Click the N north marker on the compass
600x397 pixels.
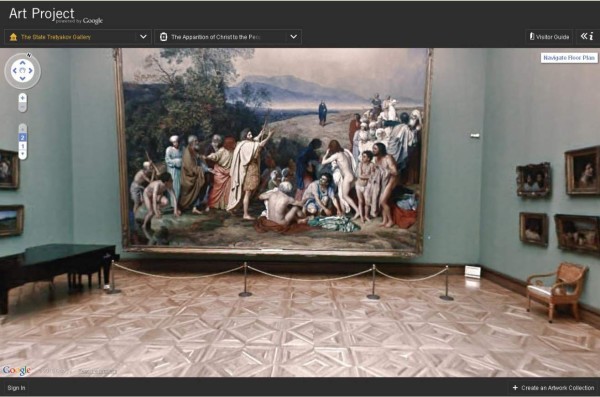tap(29, 55)
